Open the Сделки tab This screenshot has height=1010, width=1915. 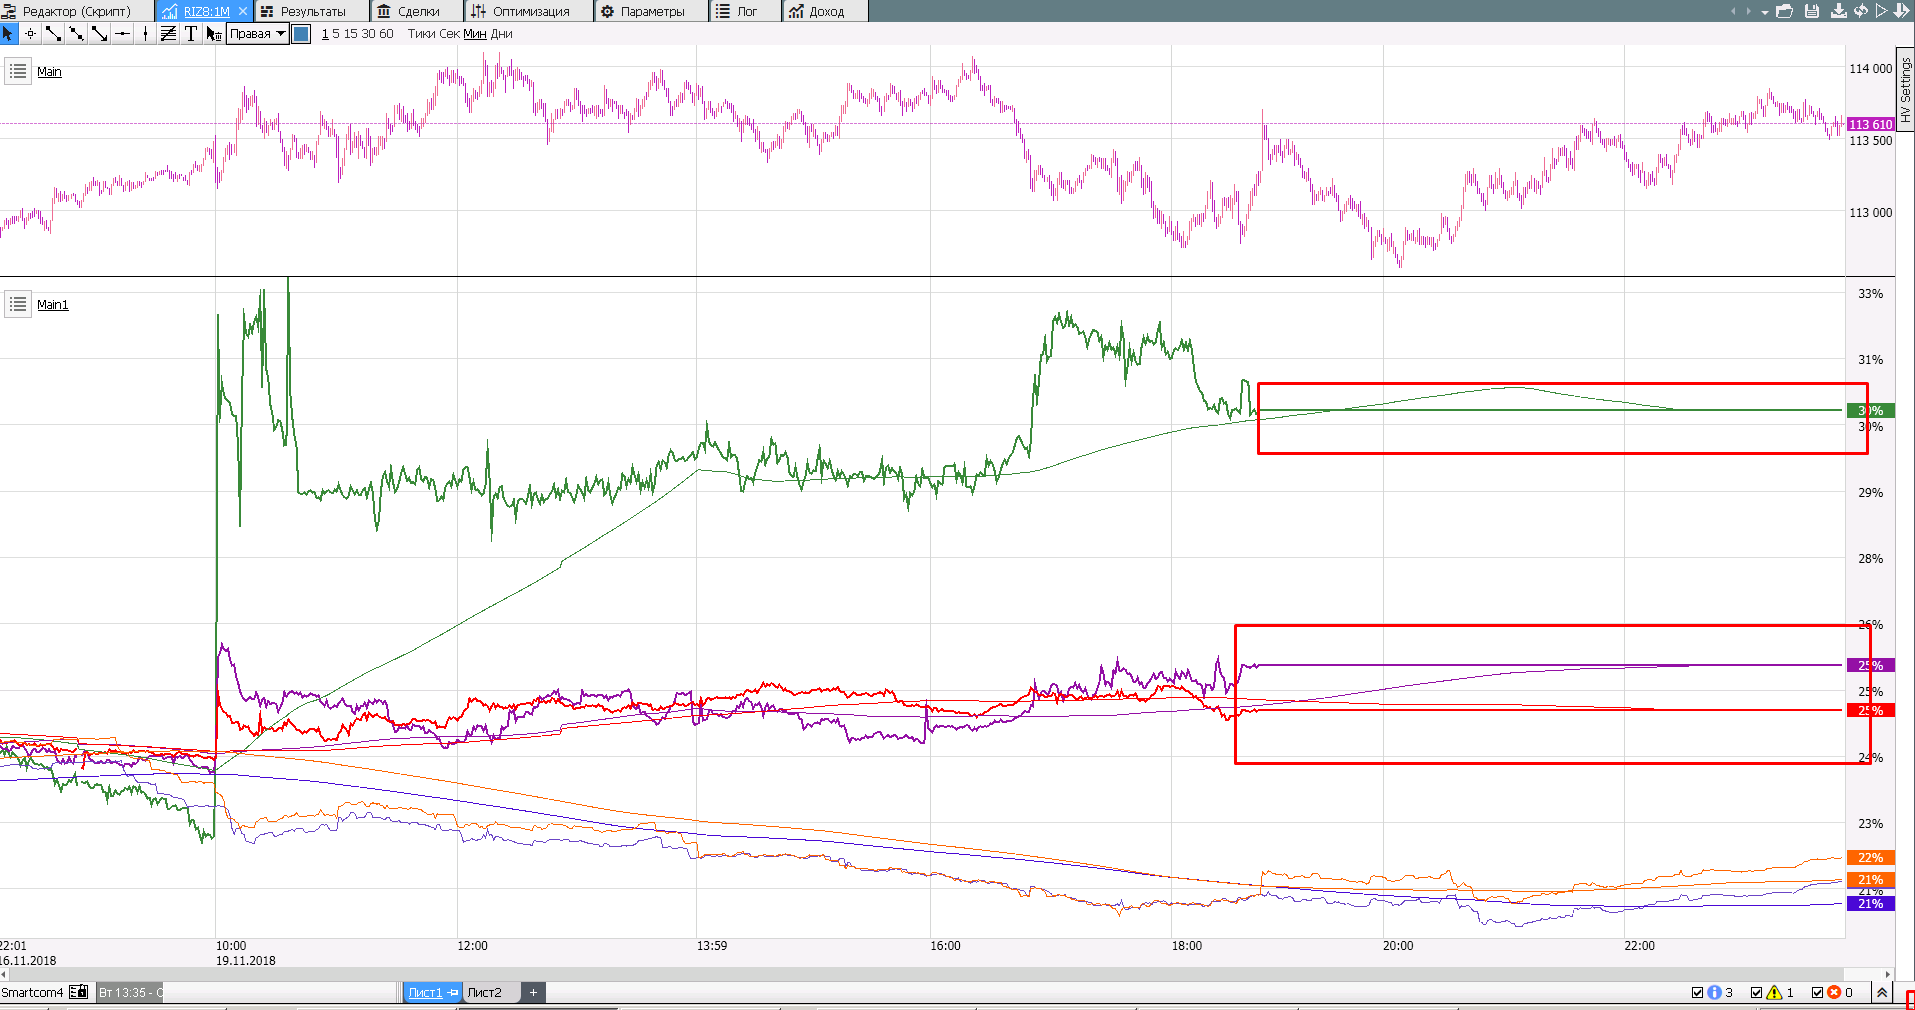tap(418, 11)
